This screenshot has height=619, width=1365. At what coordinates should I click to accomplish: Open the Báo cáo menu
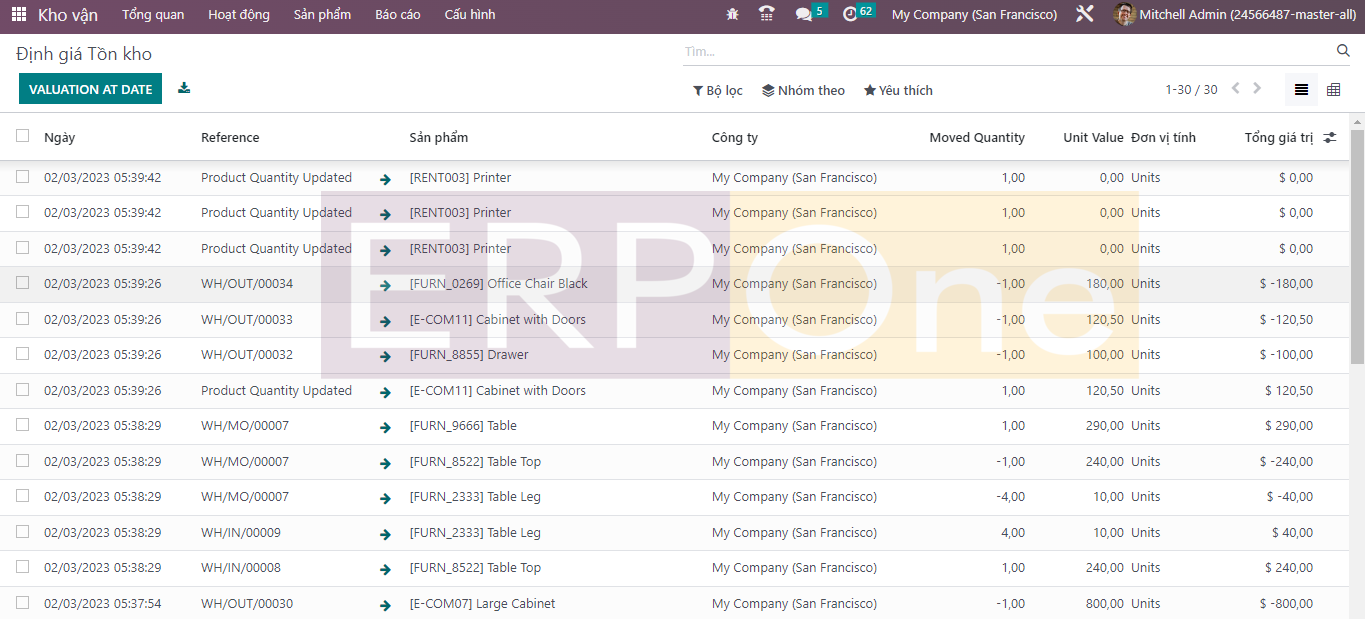(x=397, y=15)
